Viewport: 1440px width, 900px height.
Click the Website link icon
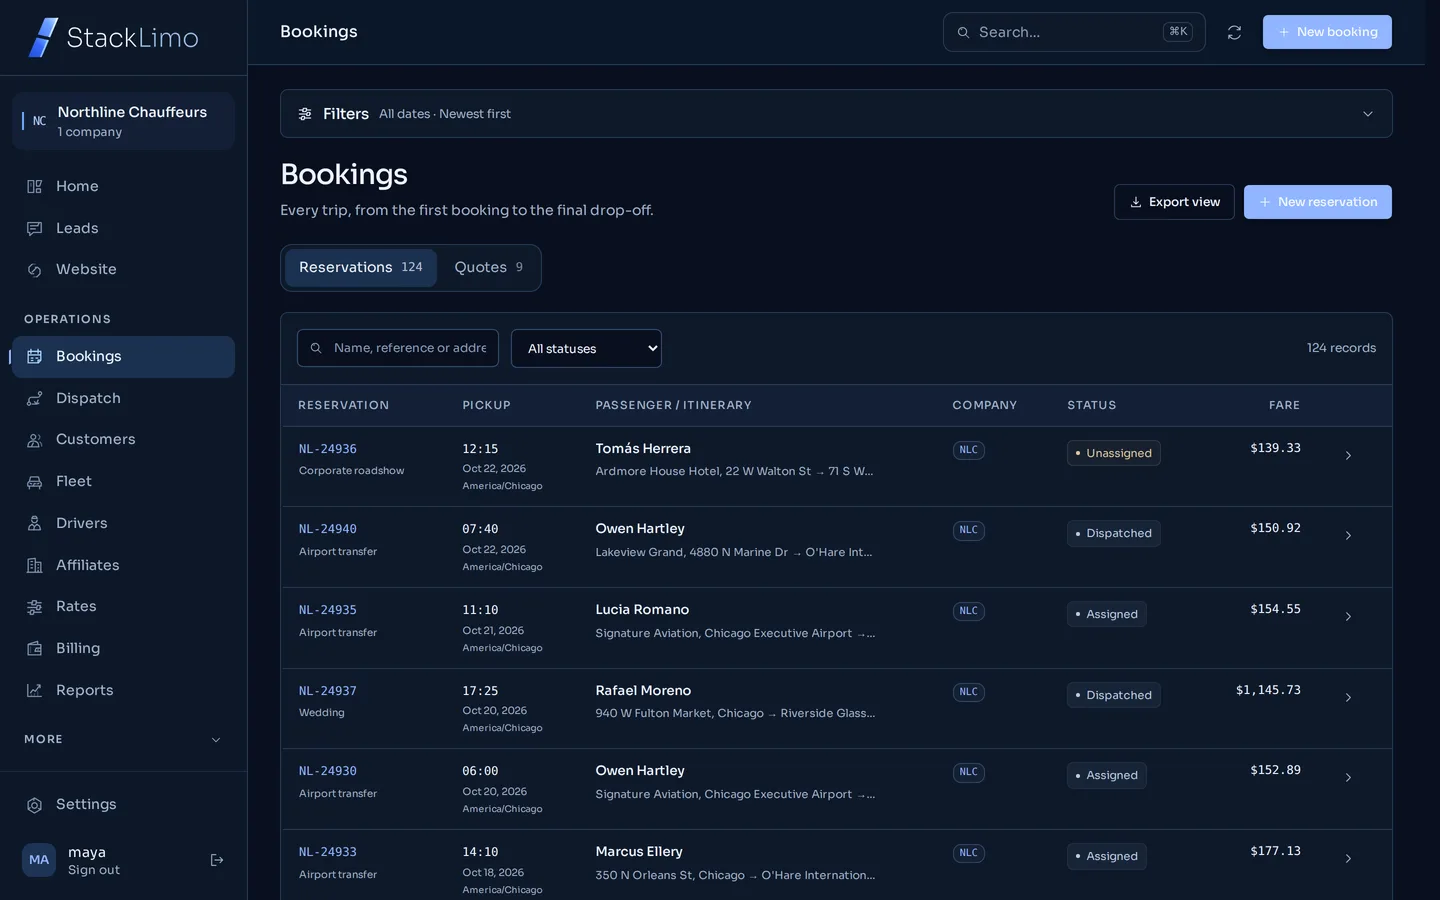coord(35,270)
